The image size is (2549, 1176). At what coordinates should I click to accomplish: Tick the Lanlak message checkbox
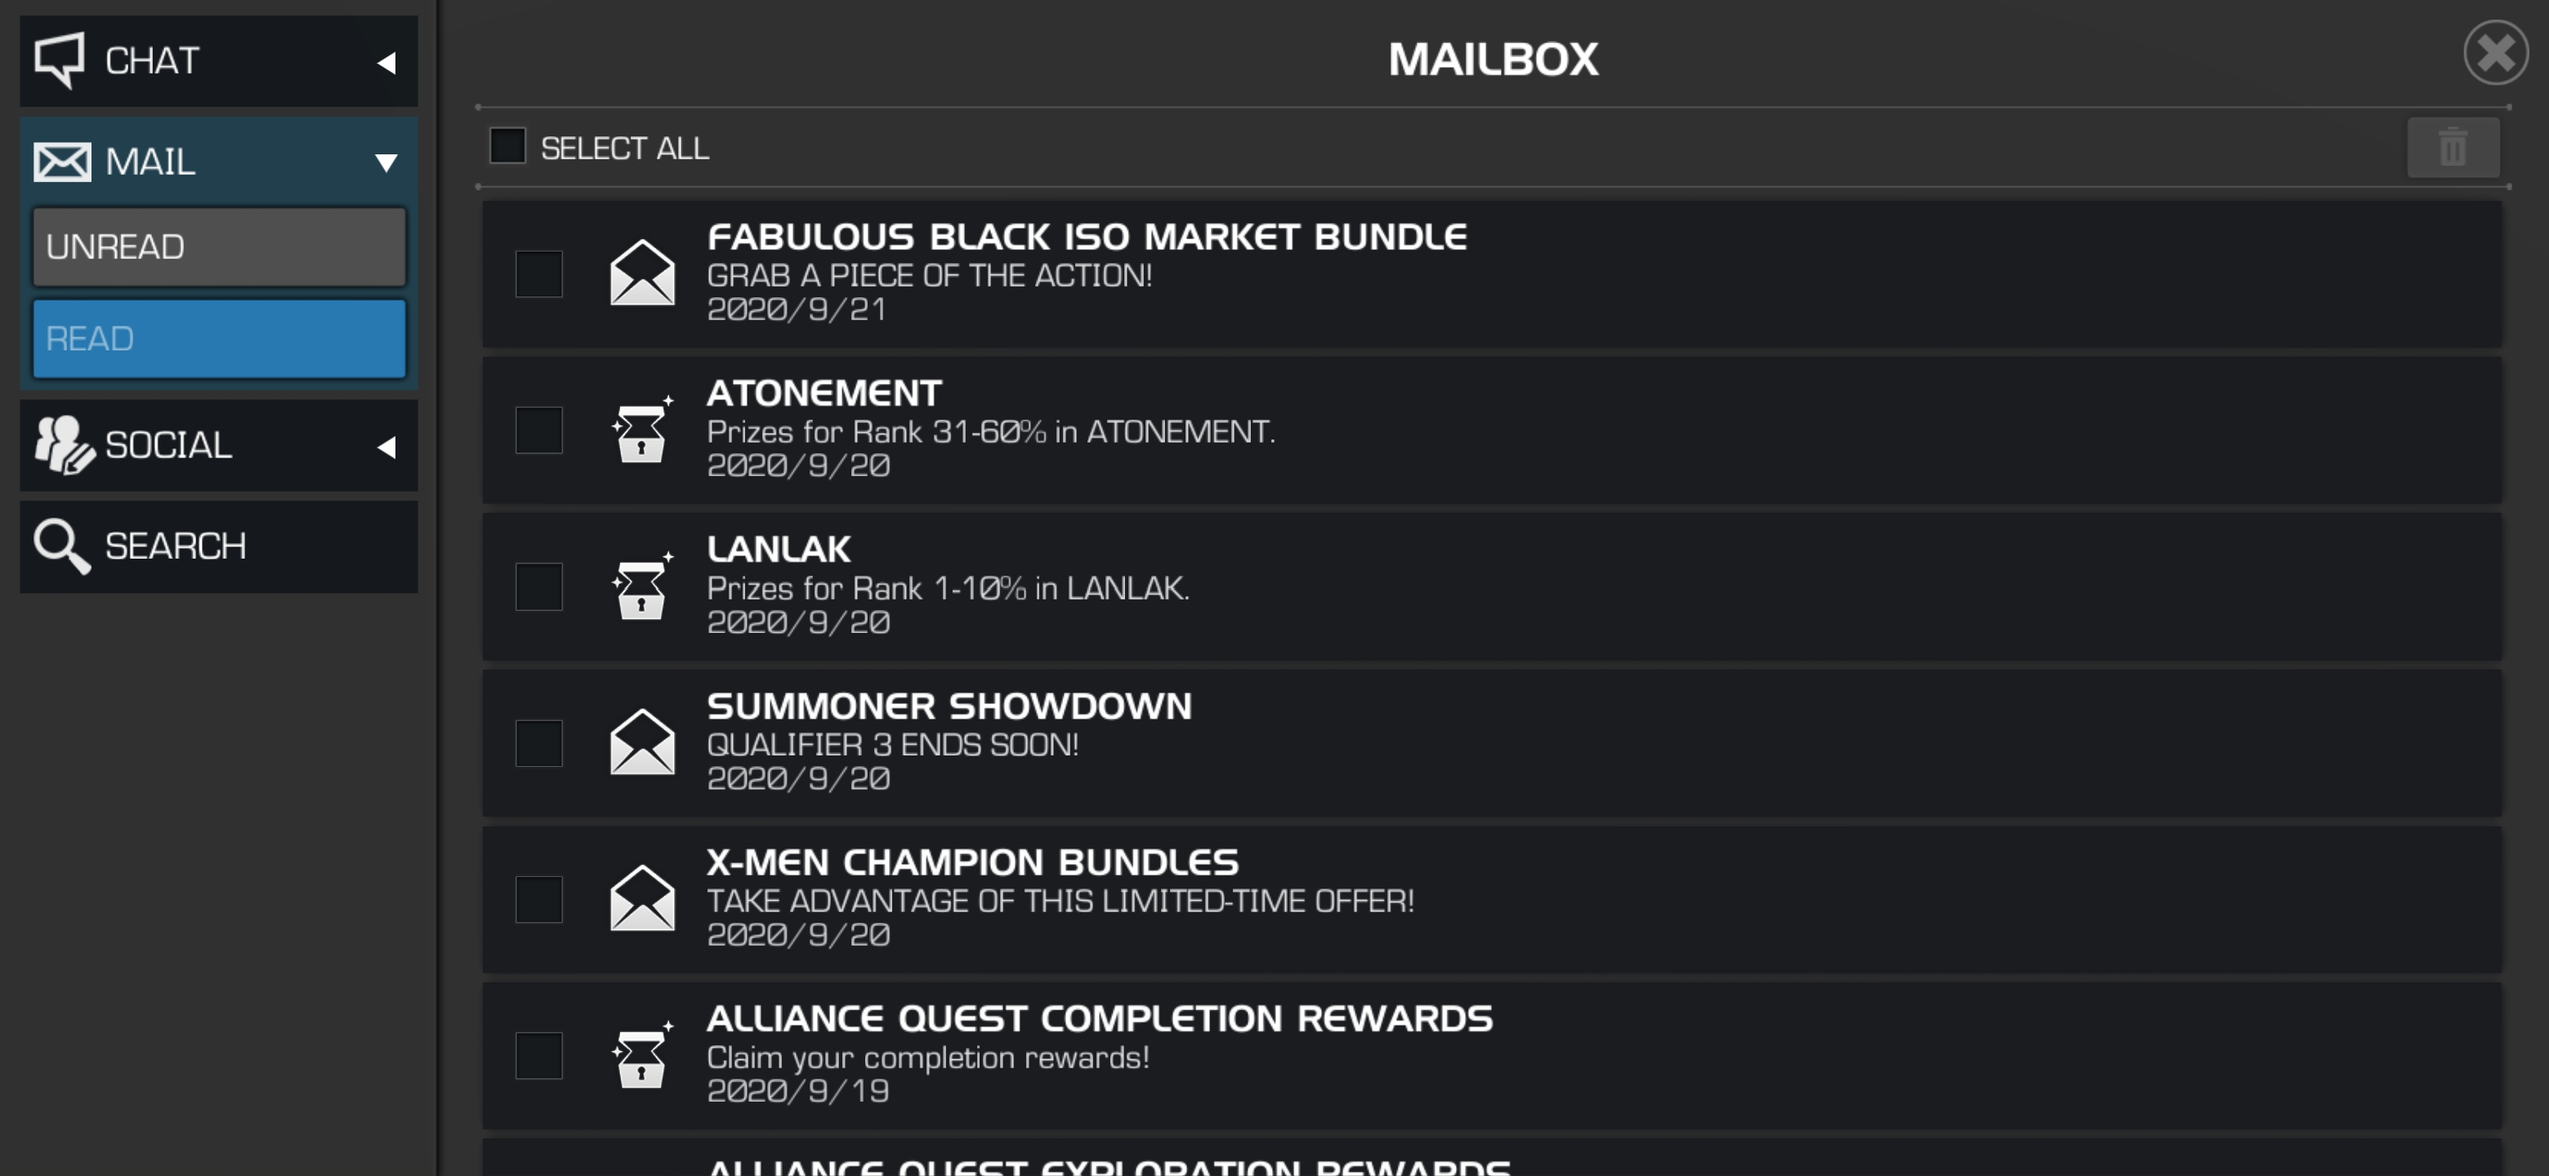(x=539, y=586)
